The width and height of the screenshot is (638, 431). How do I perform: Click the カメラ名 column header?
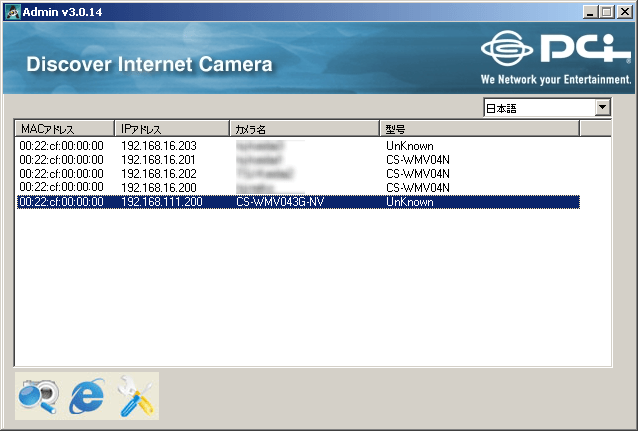(x=304, y=129)
